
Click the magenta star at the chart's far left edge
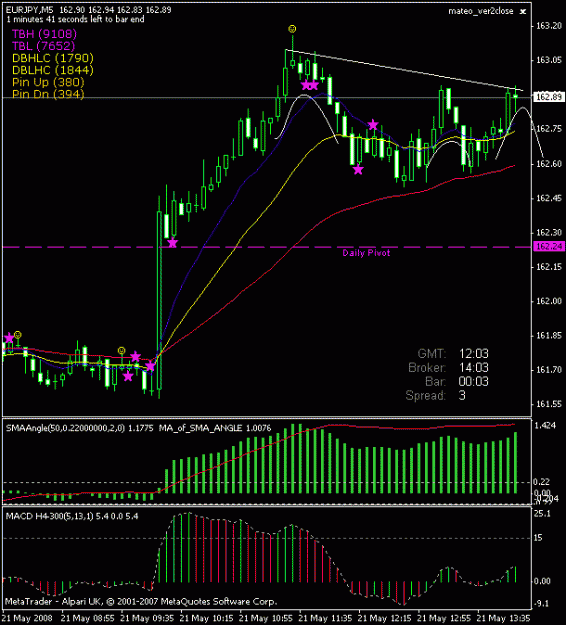pyautogui.click(x=9, y=338)
